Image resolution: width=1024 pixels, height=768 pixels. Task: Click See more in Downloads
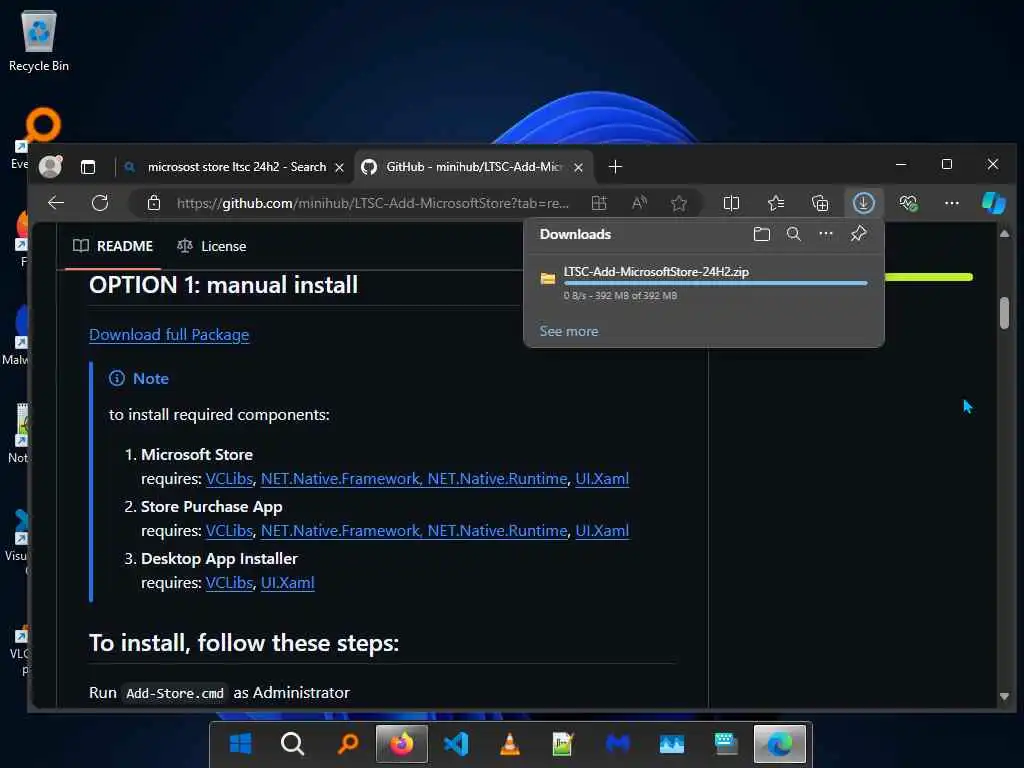[x=568, y=331]
